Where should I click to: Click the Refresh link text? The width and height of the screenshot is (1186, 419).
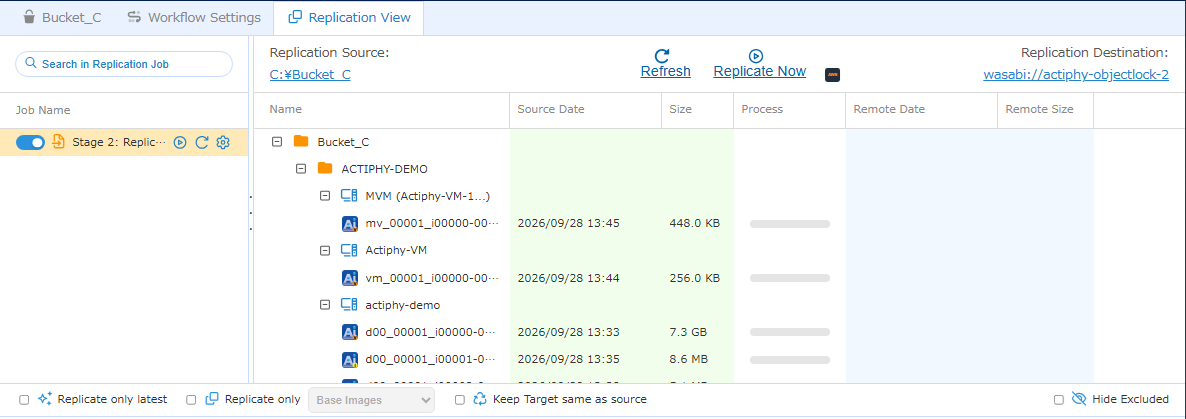[x=666, y=71]
